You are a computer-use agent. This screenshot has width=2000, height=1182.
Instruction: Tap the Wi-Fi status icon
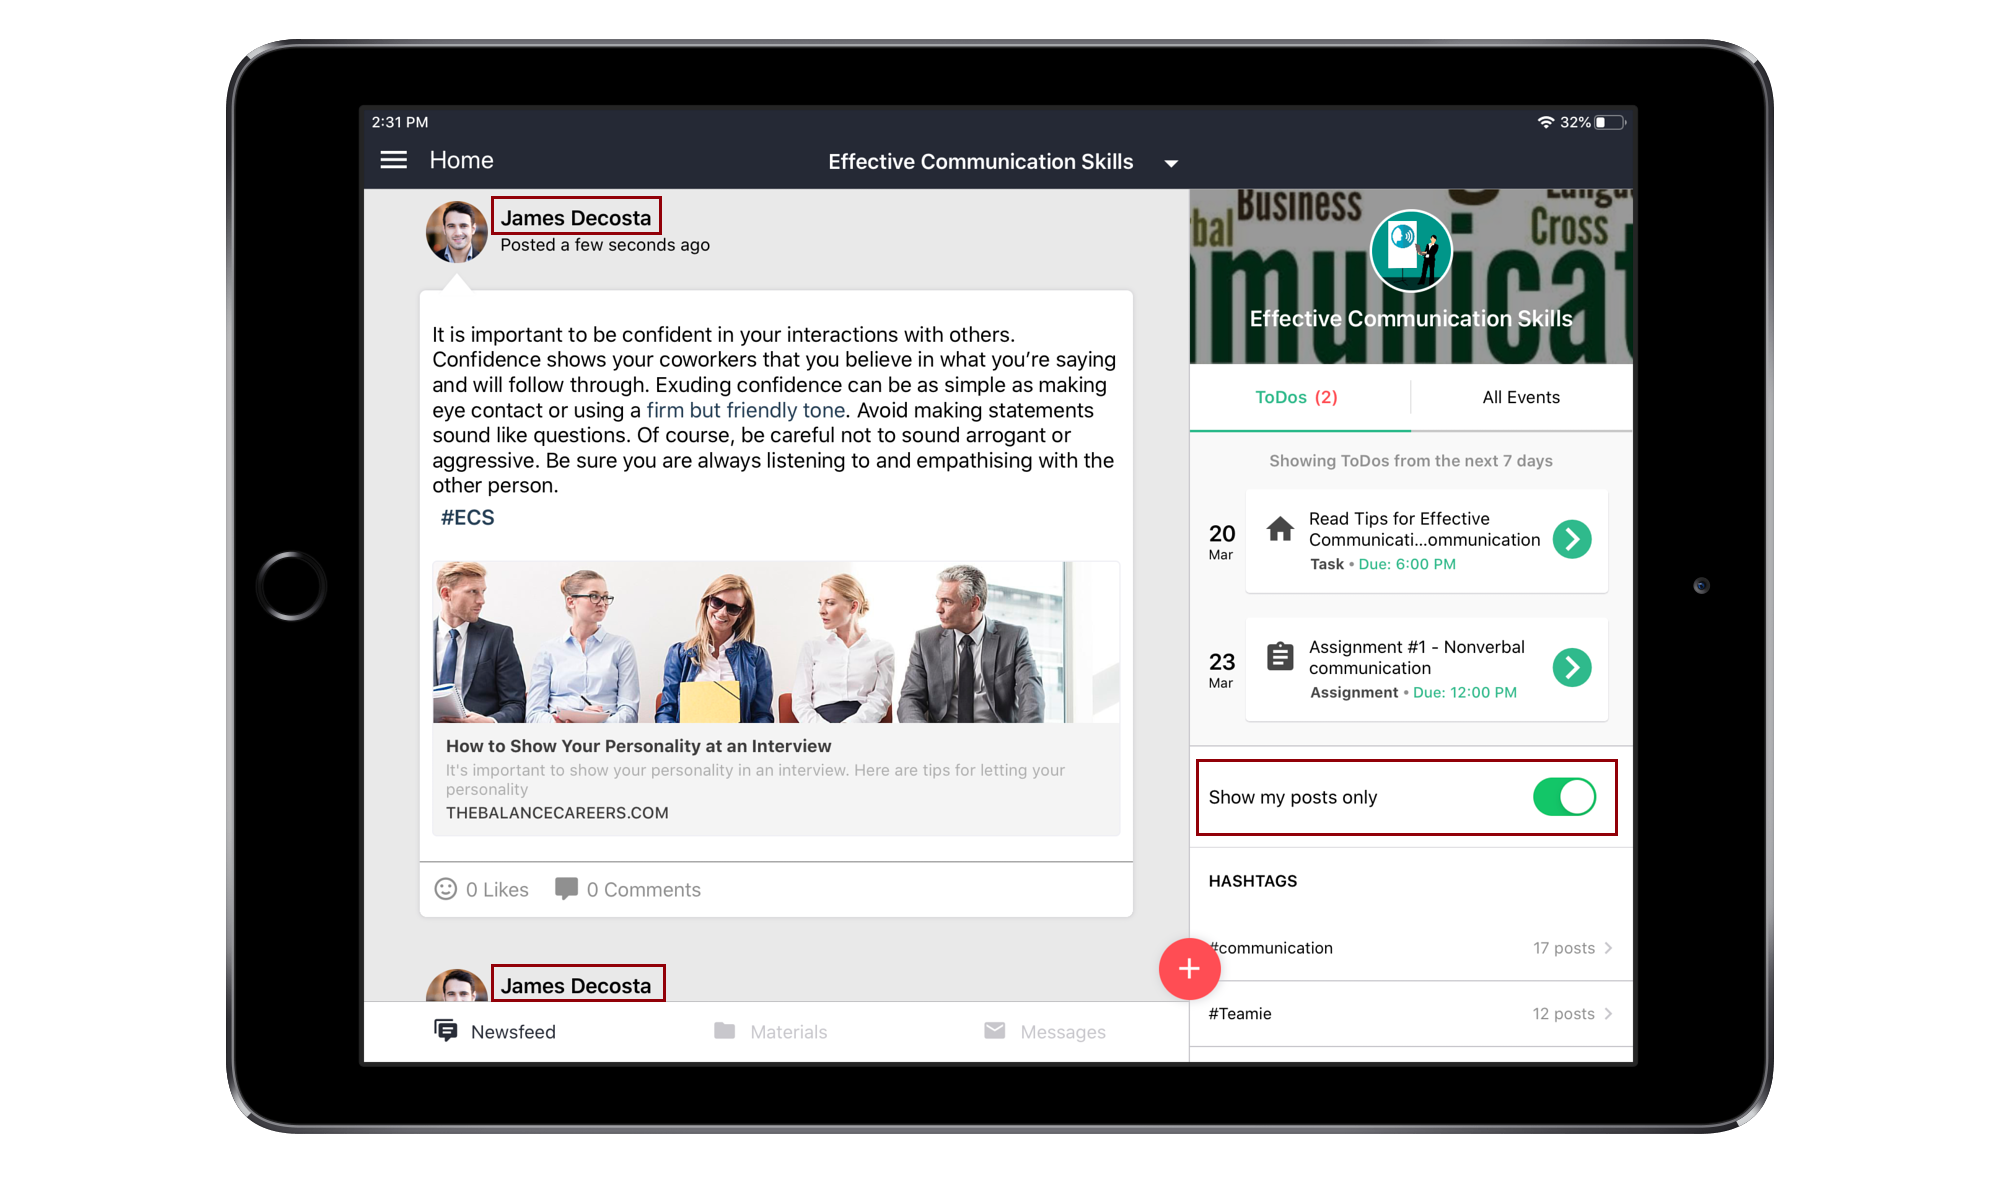click(x=1545, y=122)
